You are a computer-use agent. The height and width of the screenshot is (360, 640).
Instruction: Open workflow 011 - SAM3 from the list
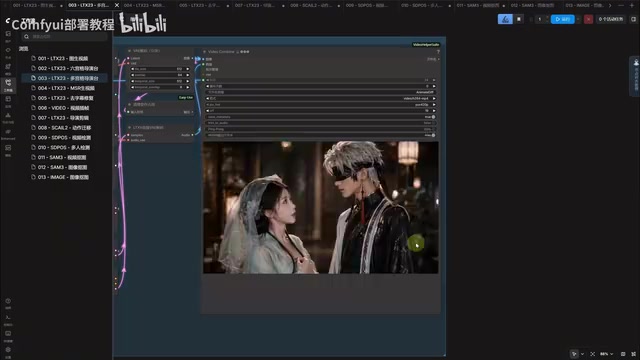[65, 157]
